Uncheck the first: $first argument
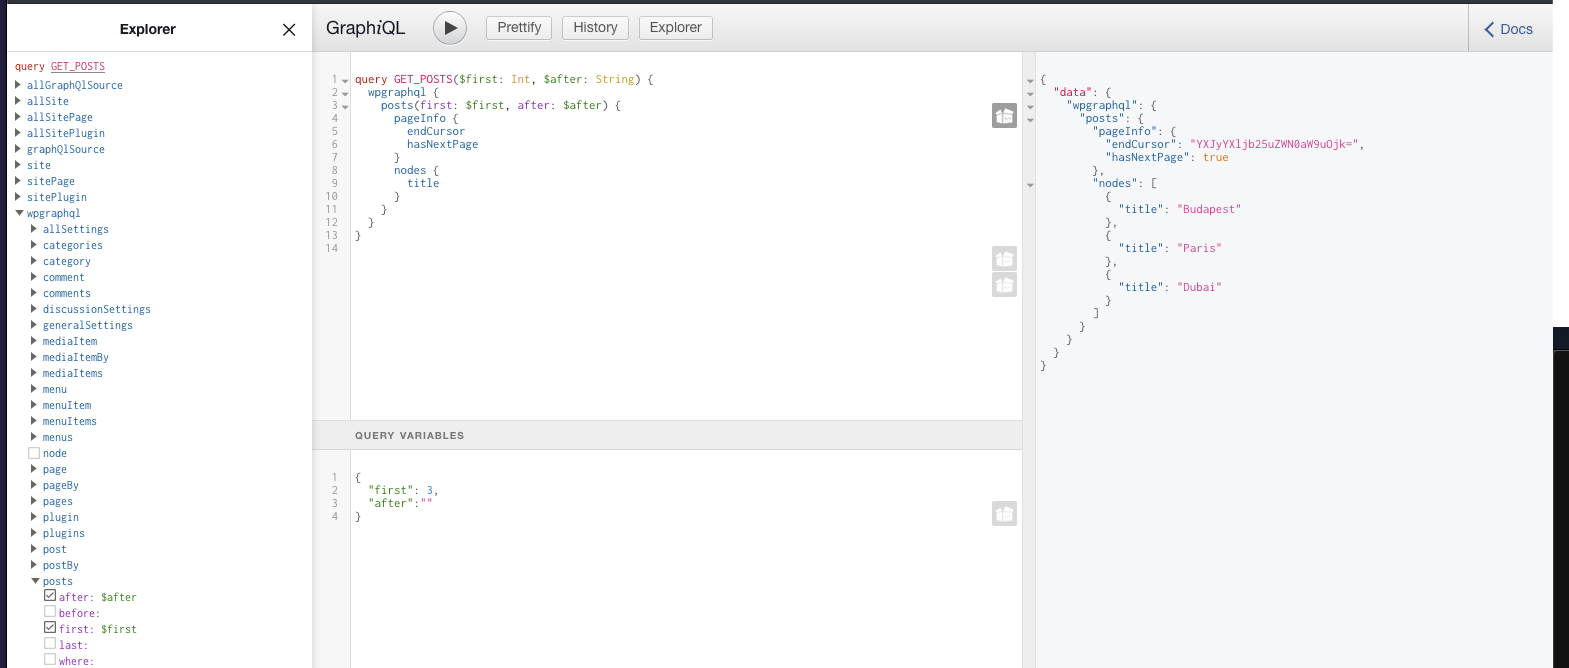 (x=50, y=628)
